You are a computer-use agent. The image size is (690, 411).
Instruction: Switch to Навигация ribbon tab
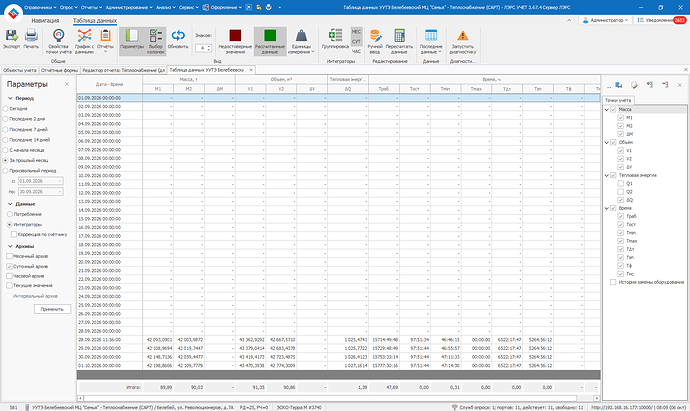coord(45,20)
